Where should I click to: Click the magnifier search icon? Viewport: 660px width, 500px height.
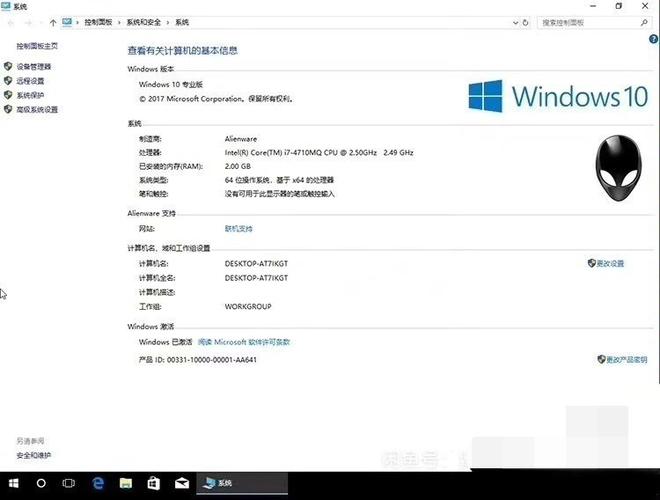pos(644,23)
